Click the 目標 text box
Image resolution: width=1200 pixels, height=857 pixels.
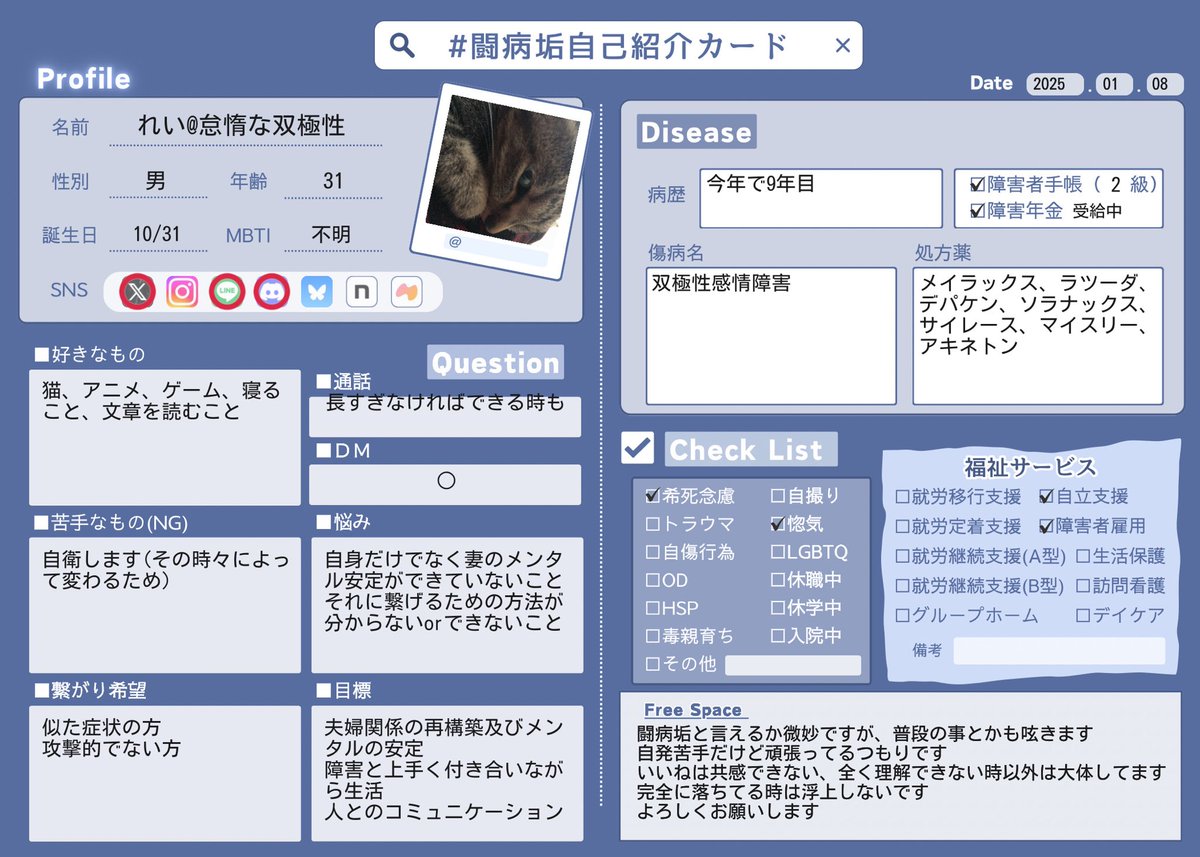pos(447,774)
